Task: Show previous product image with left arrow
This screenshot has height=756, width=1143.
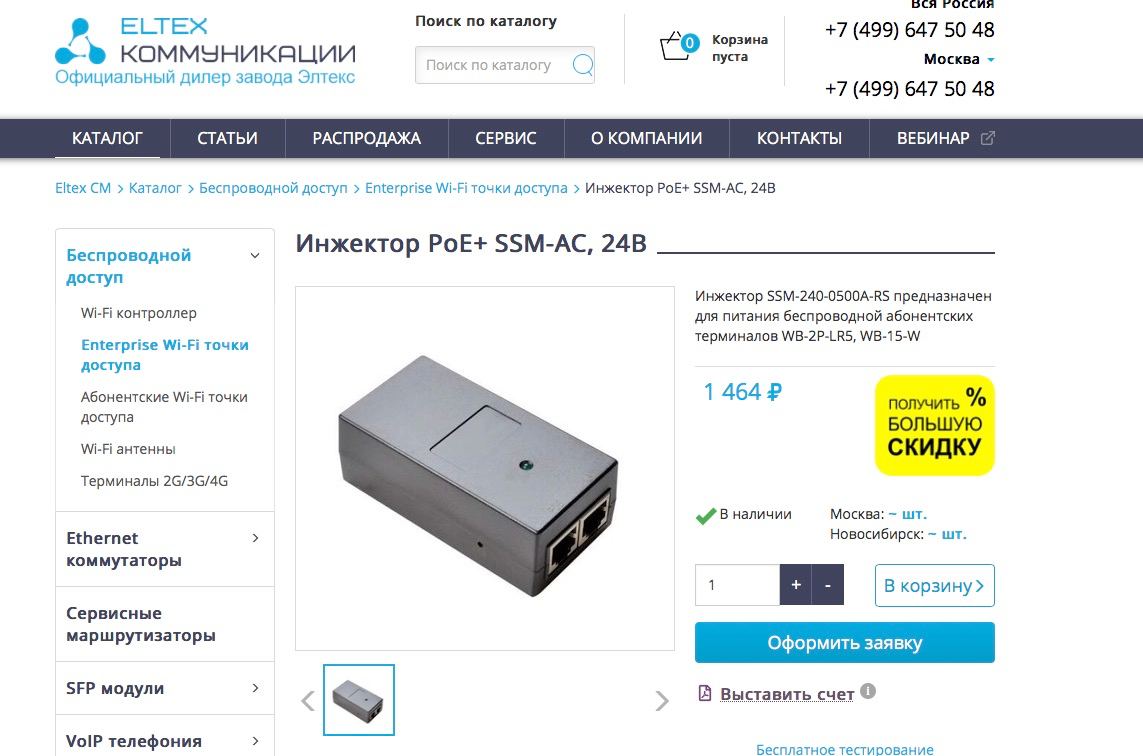Action: [308, 701]
